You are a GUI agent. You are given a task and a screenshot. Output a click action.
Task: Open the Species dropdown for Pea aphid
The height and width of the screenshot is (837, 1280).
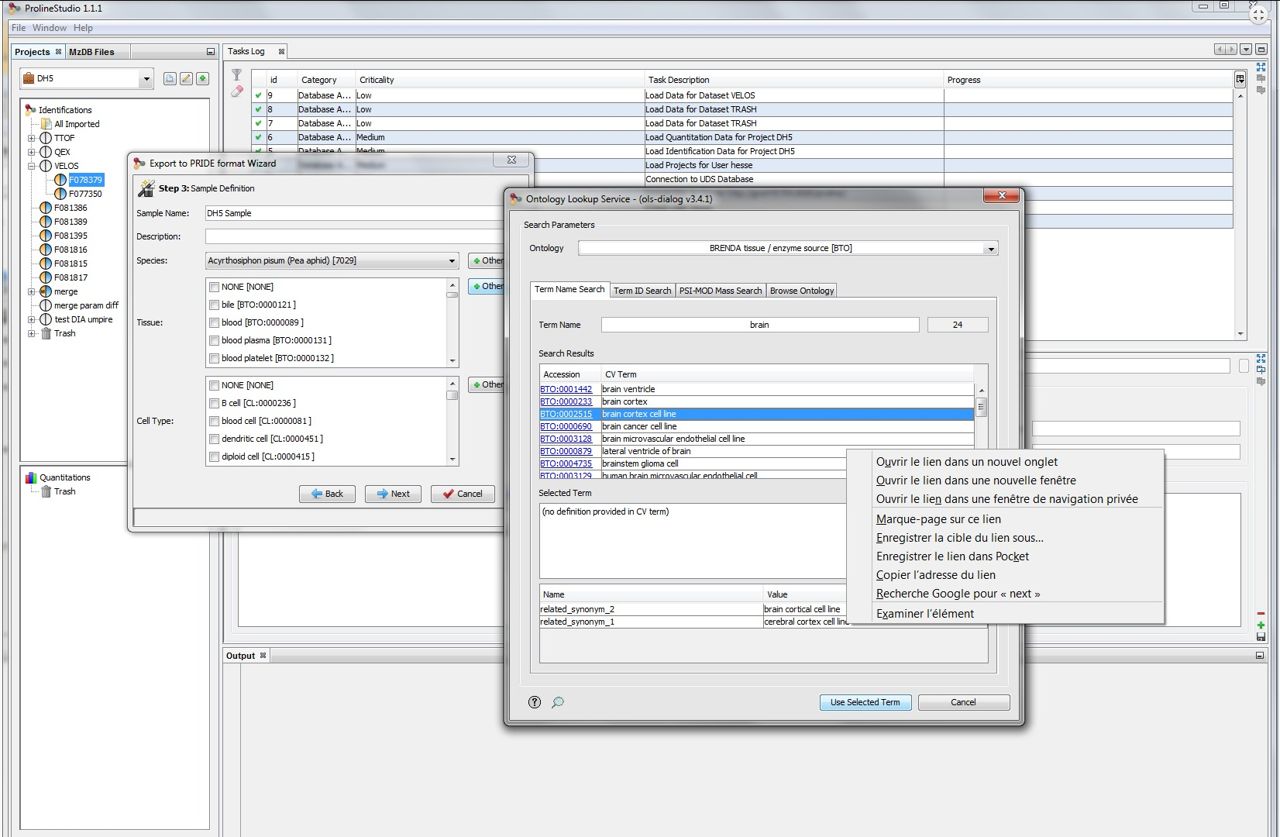450,260
